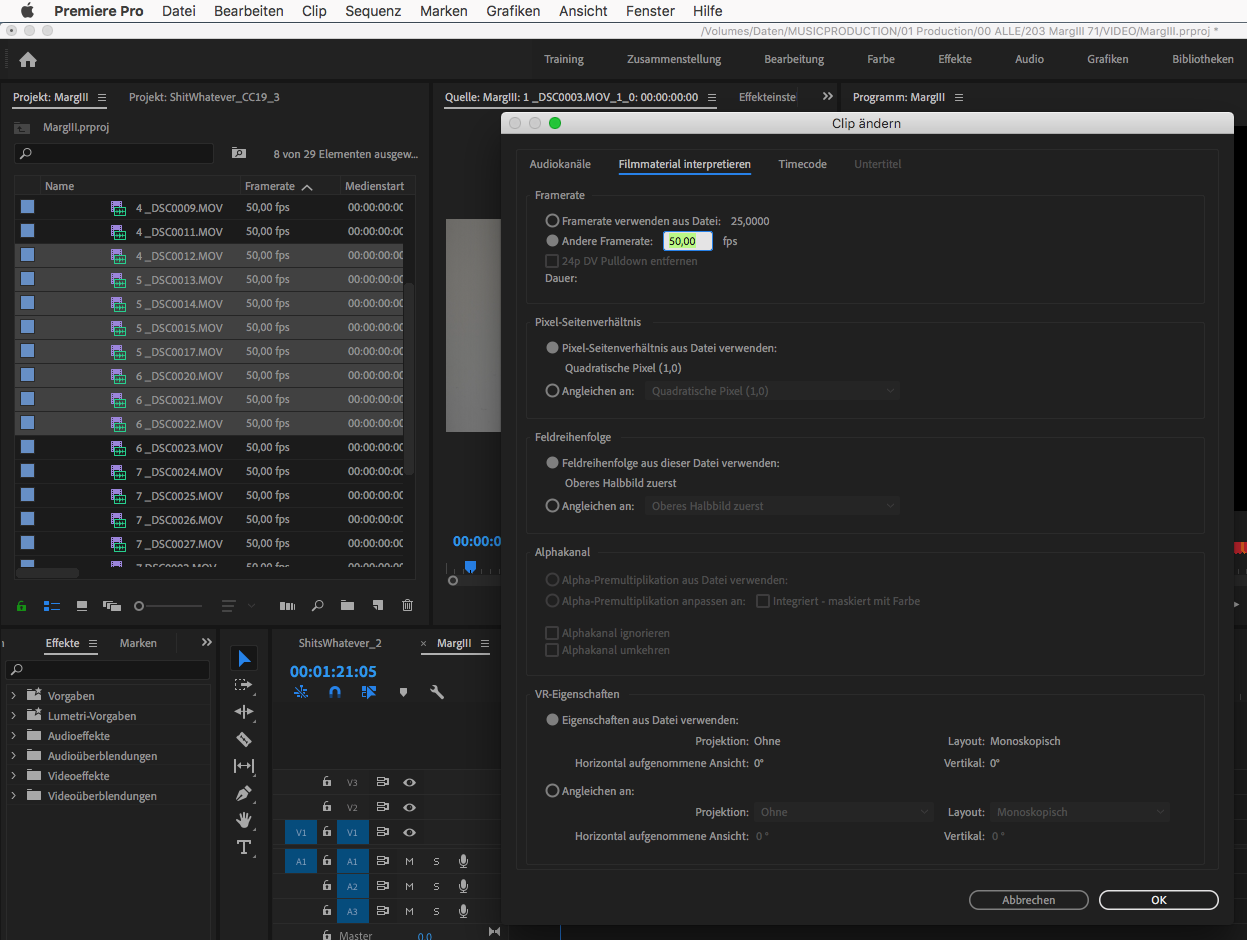This screenshot has height=940, width=1247.
Task: Expand the Videoeffekte folder
Action: pos(14,776)
